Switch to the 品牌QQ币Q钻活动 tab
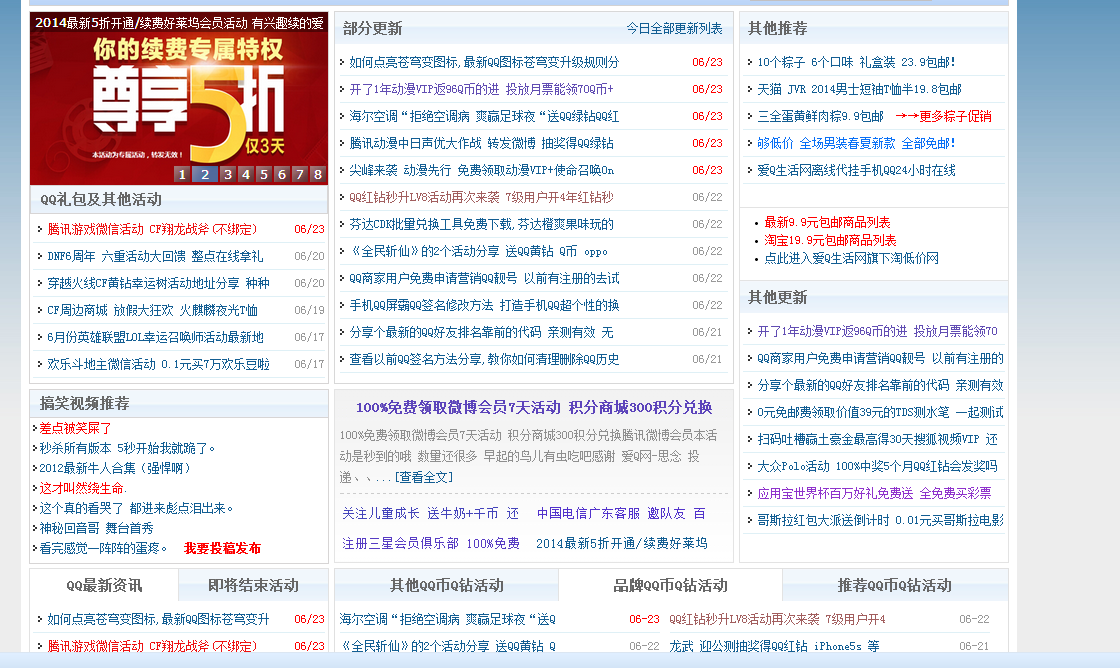Viewport: 1120px width, 668px height. (670, 585)
